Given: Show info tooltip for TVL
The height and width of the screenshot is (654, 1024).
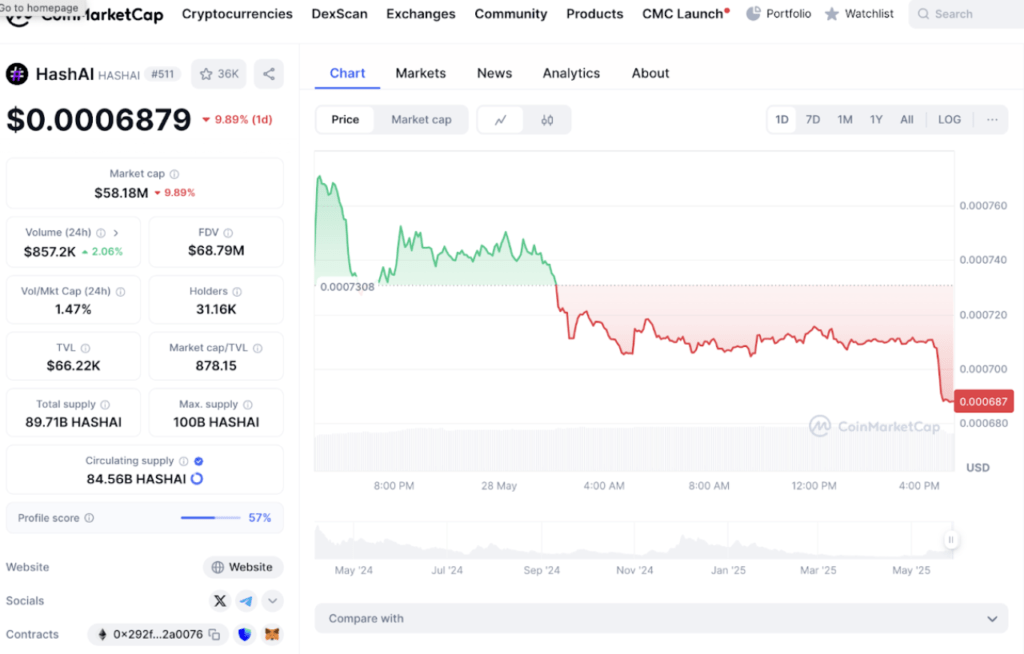Looking at the screenshot, I should coord(86,348).
